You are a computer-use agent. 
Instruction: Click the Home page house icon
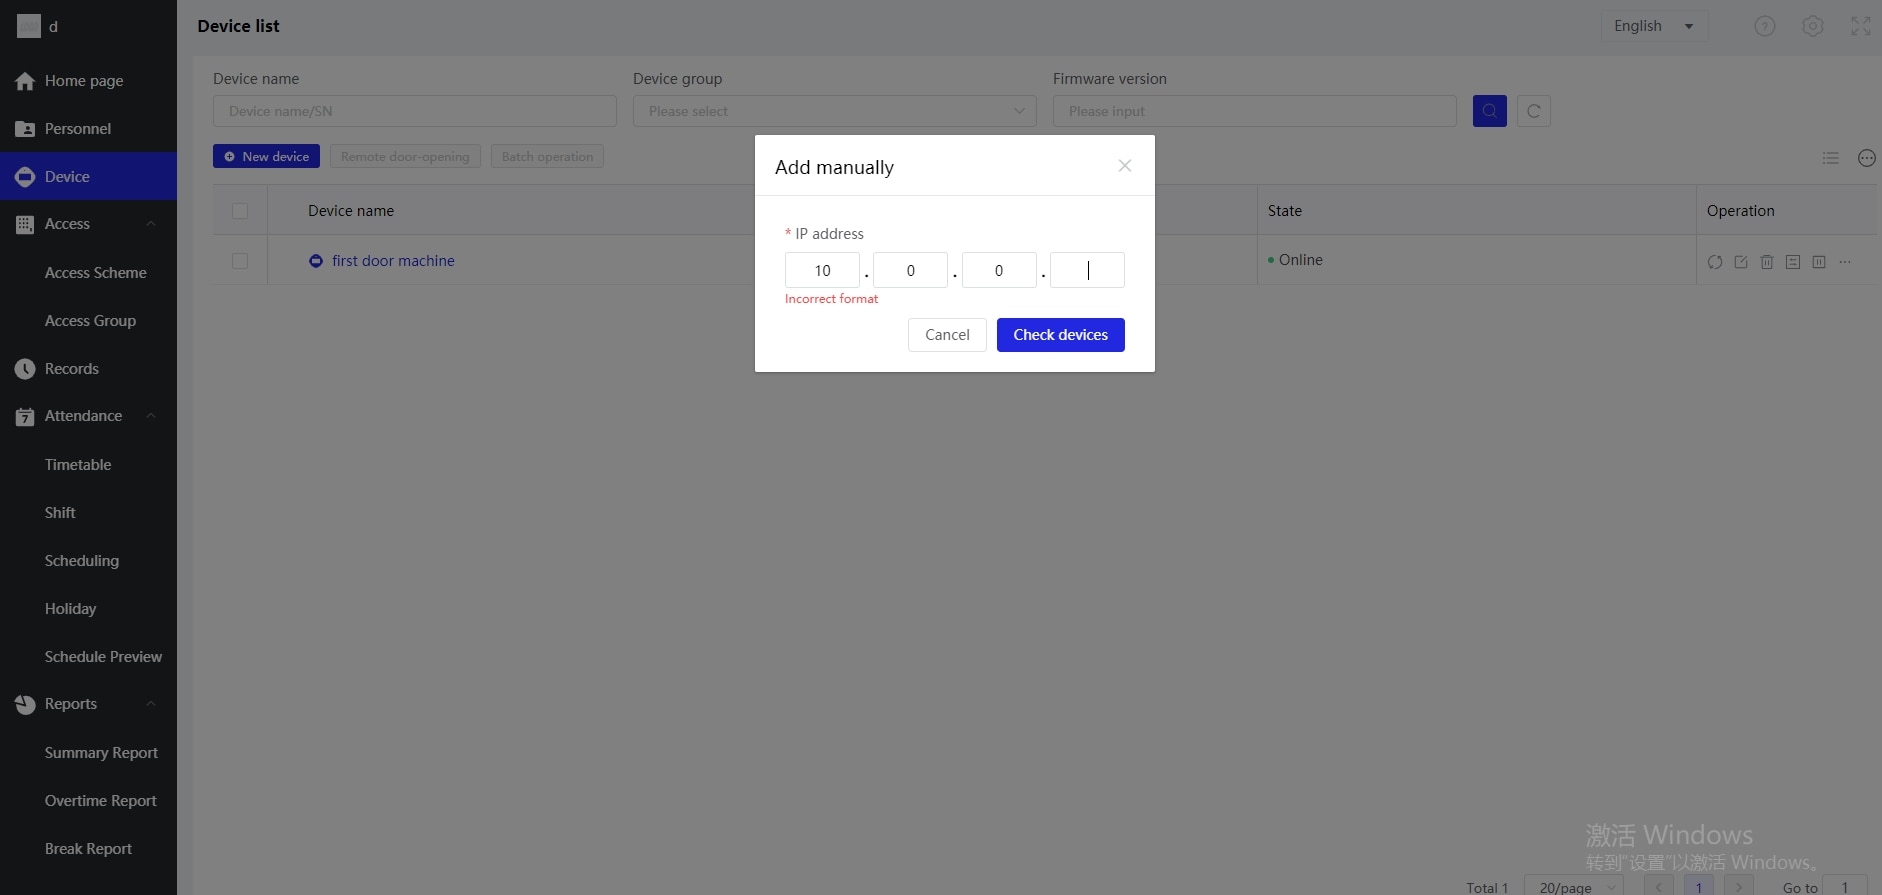(x=25, y=81)
